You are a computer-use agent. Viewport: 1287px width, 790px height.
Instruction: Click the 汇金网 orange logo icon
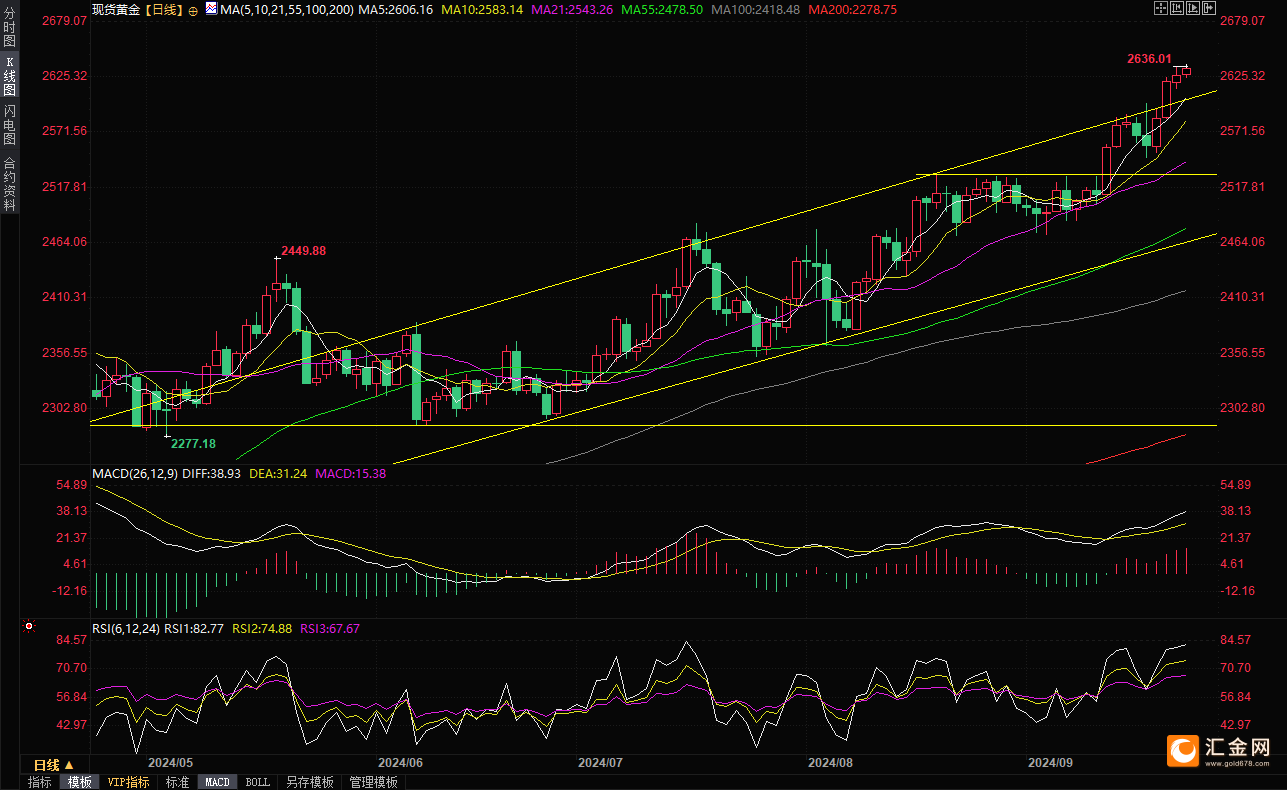click(1183, 750)
